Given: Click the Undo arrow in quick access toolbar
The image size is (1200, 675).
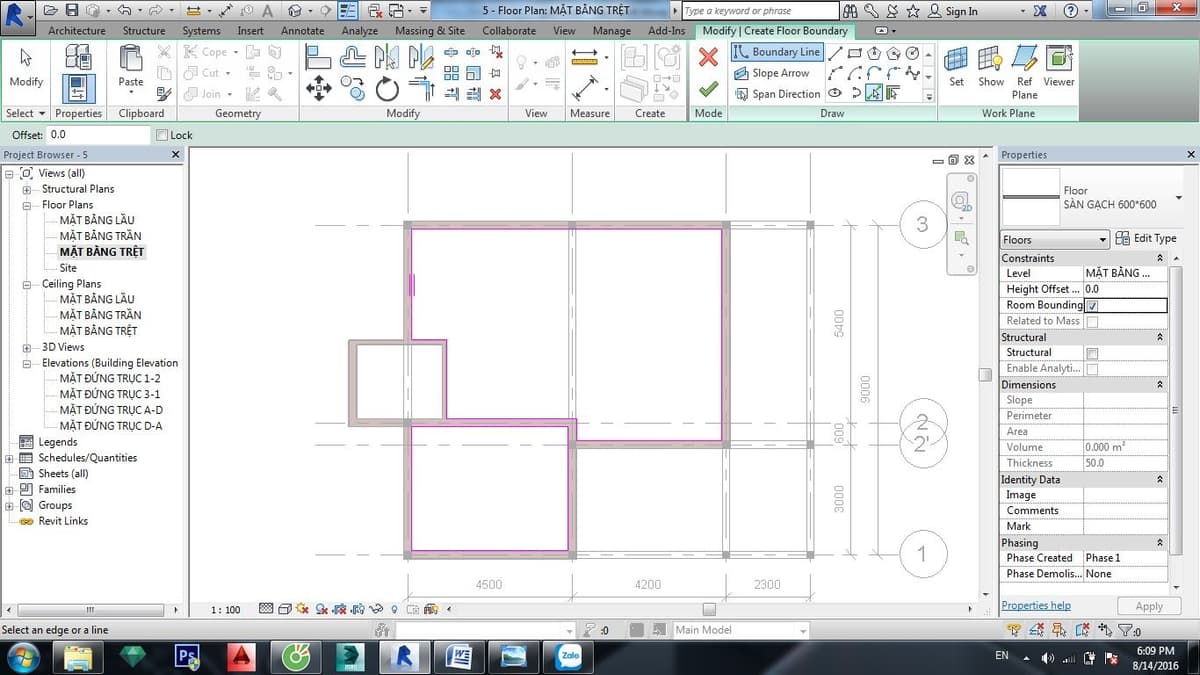Looking at the screenshot, I should [123, 10].
